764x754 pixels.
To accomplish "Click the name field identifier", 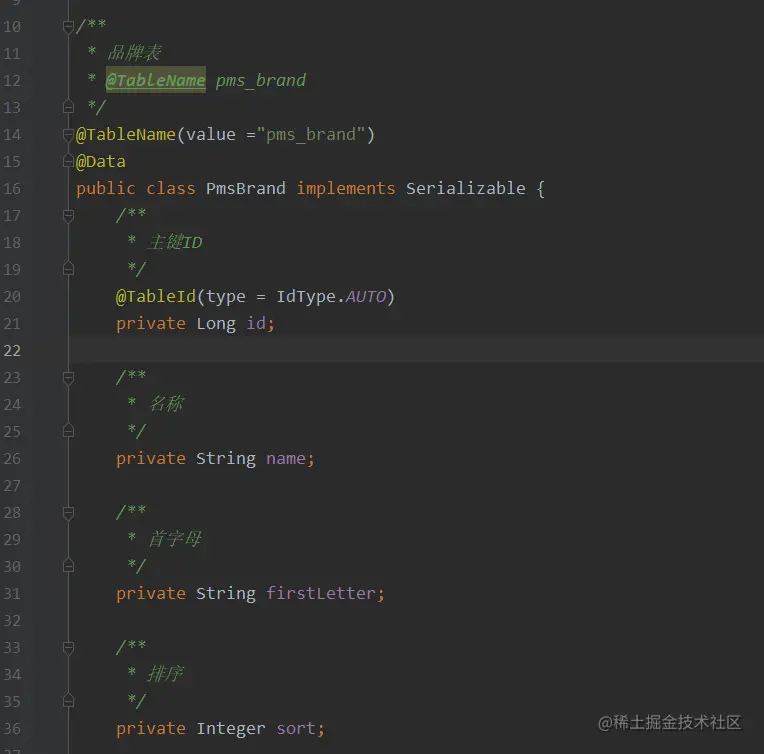I will click(286, 459).
